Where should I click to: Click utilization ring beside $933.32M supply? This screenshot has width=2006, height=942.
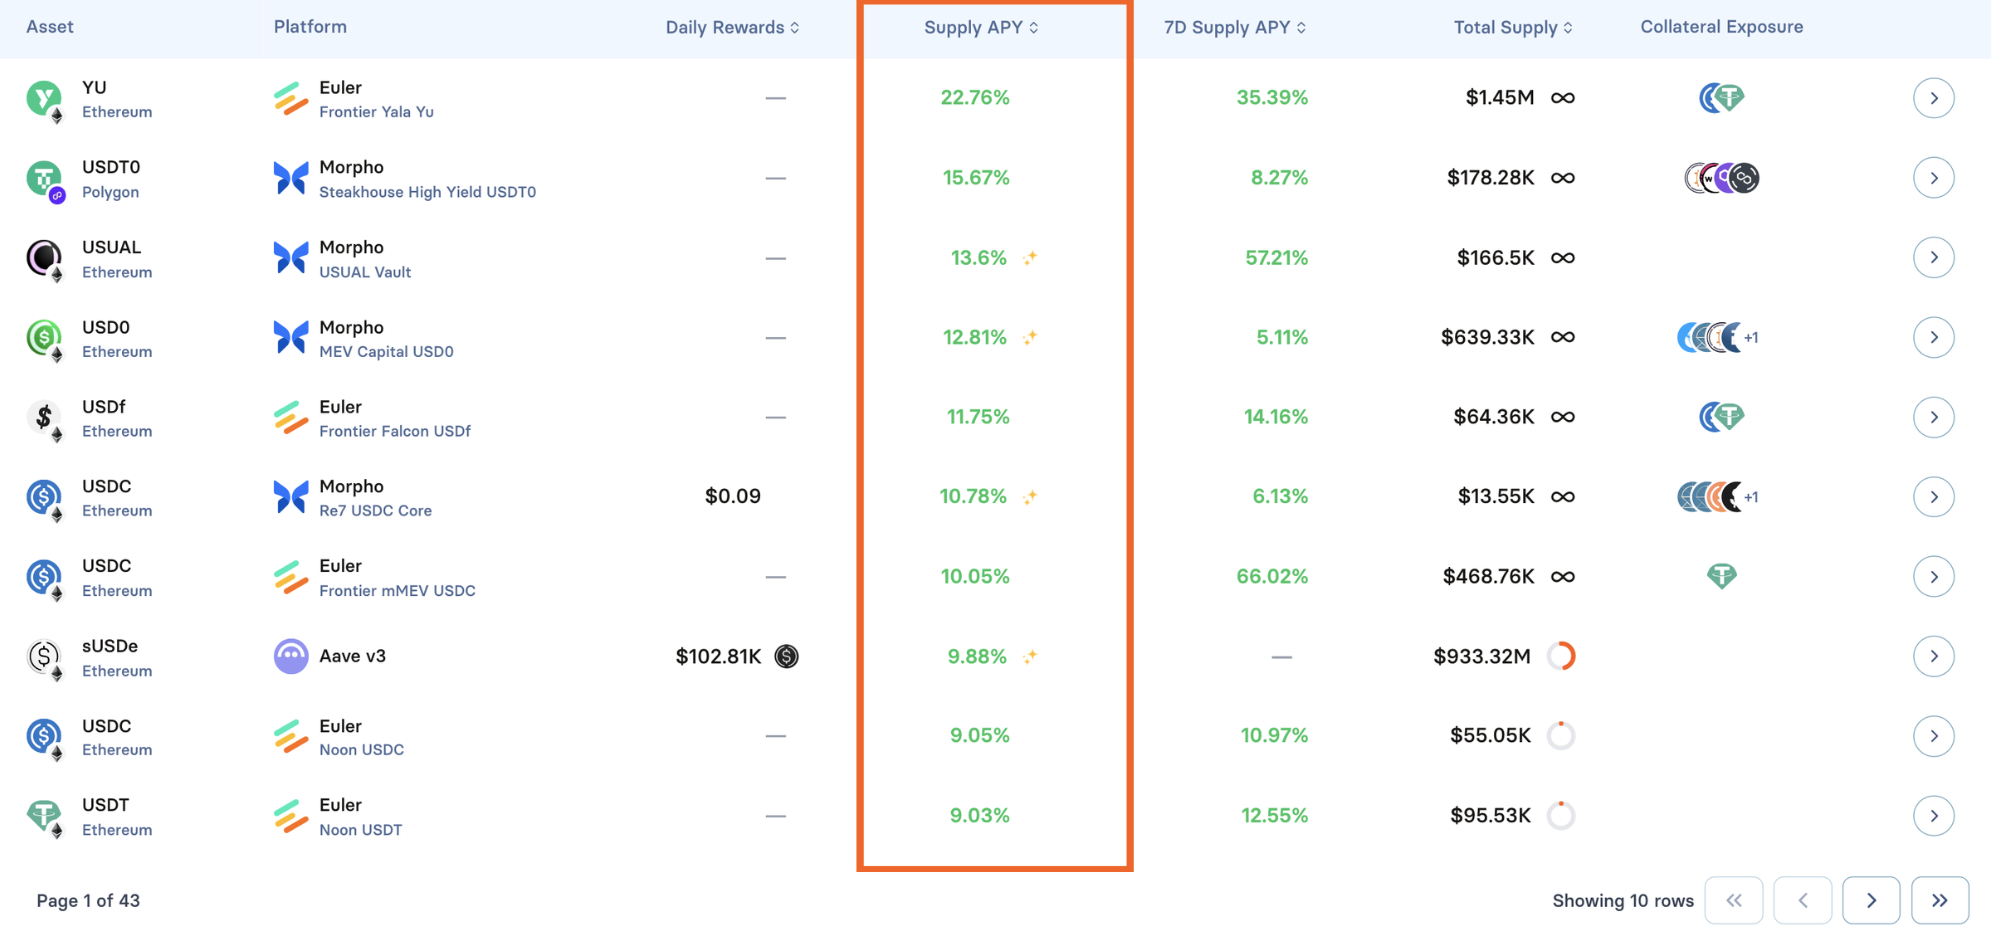[x=1561, y=657]
